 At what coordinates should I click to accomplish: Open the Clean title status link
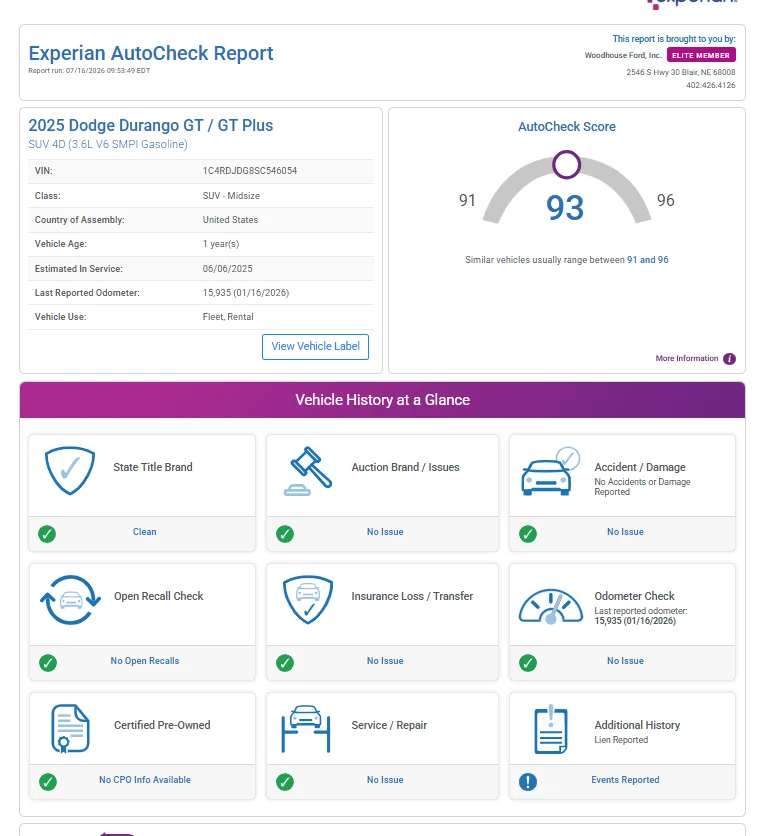[145, 532]
